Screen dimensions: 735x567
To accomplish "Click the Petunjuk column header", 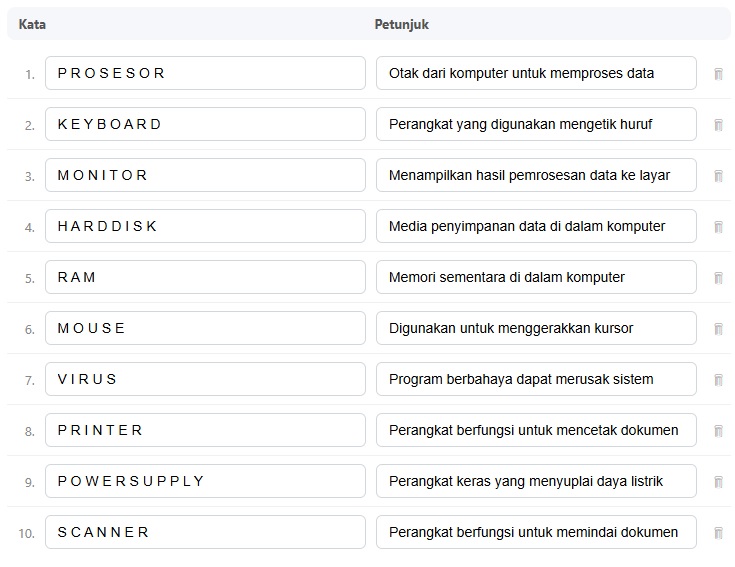I will click(x=402, y=24).
